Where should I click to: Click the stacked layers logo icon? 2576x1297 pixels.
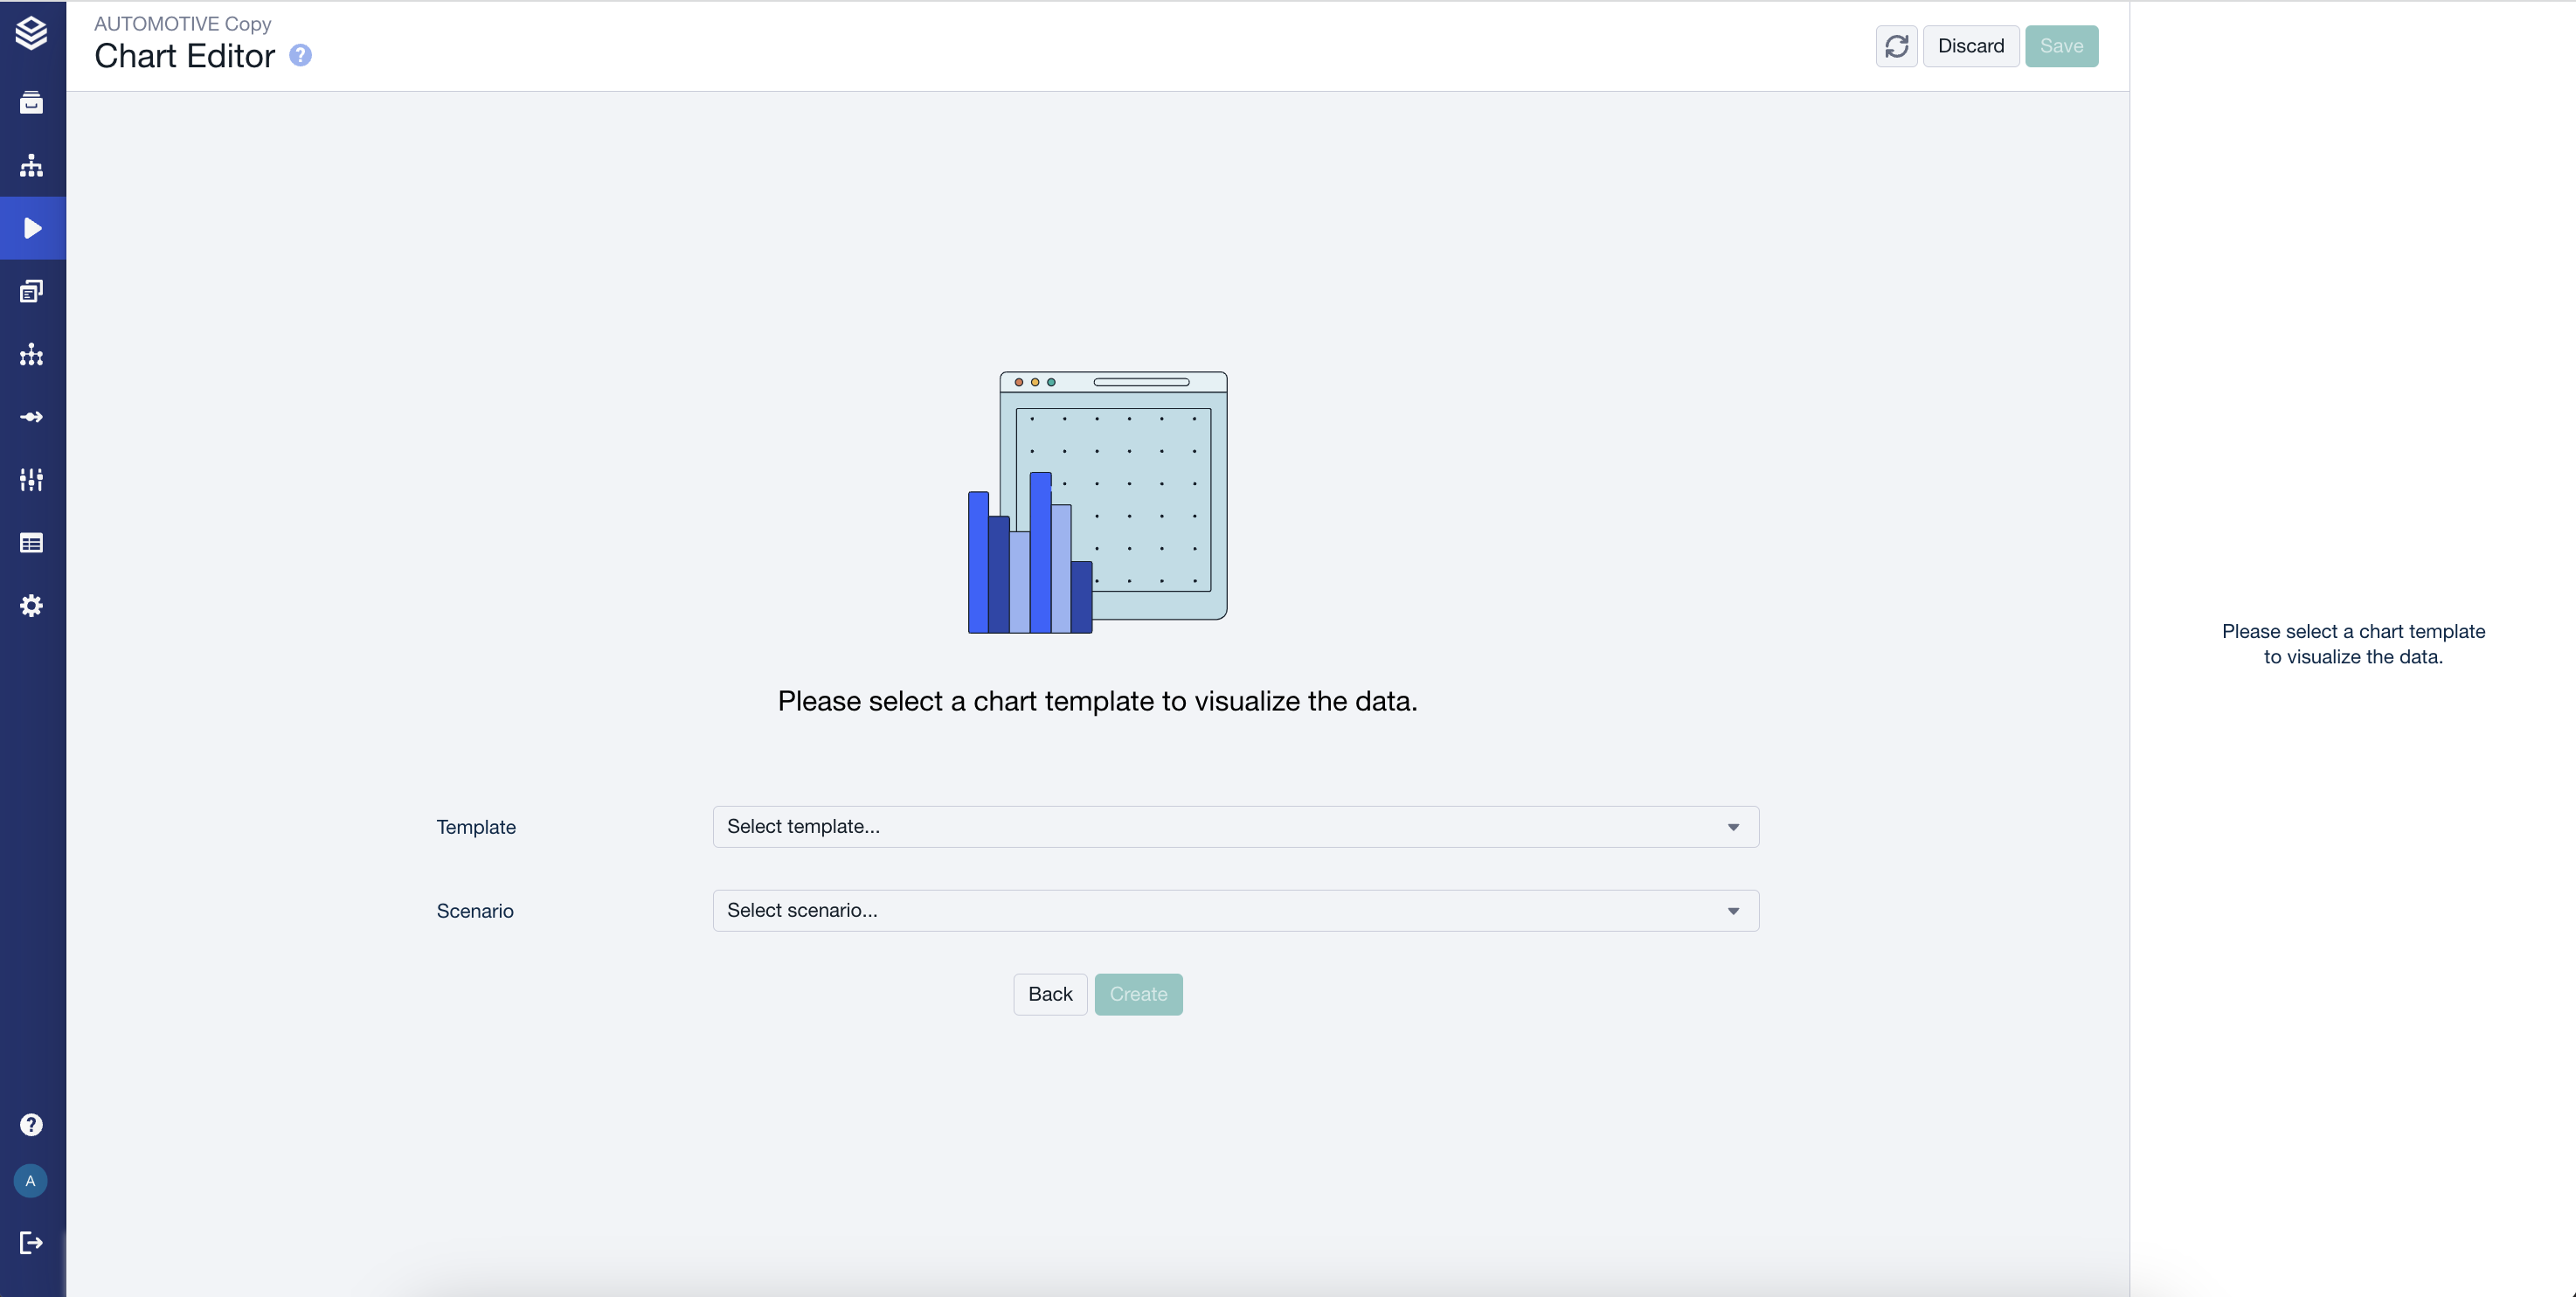(x=32, y=32)
